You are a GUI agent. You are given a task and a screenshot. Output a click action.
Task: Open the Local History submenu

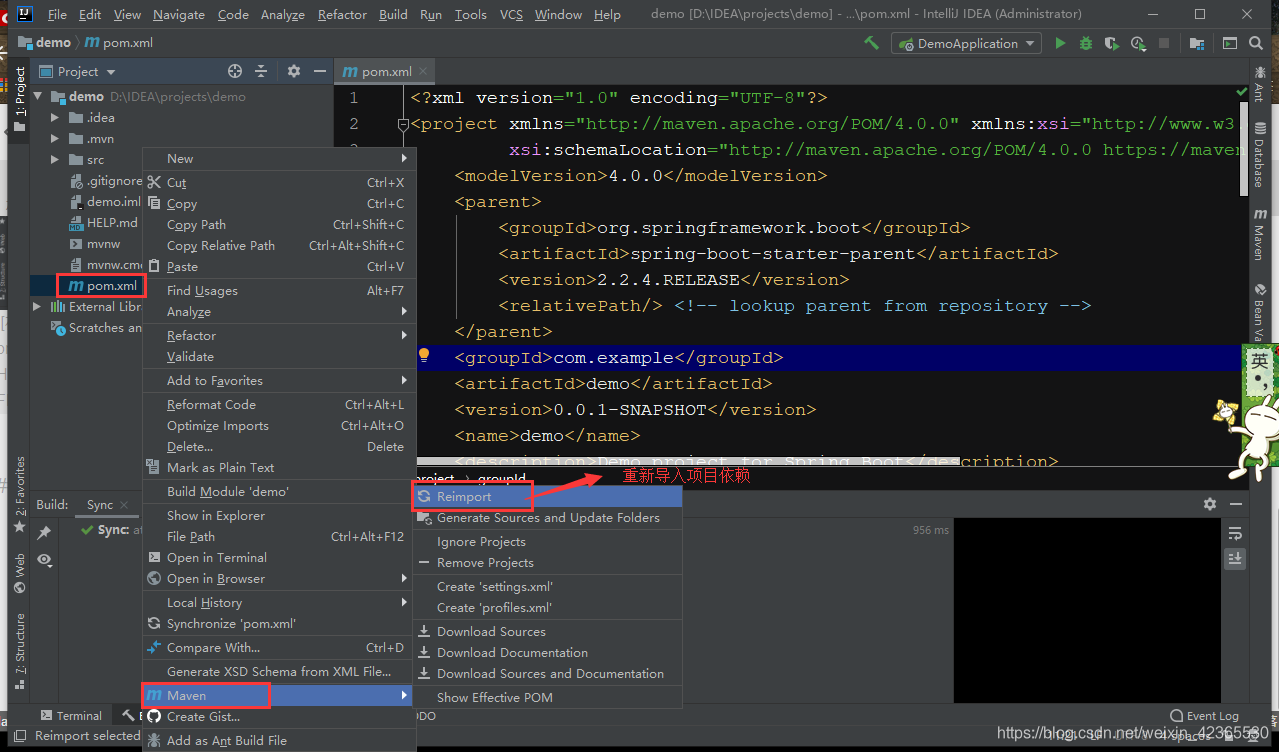point(278,602)
